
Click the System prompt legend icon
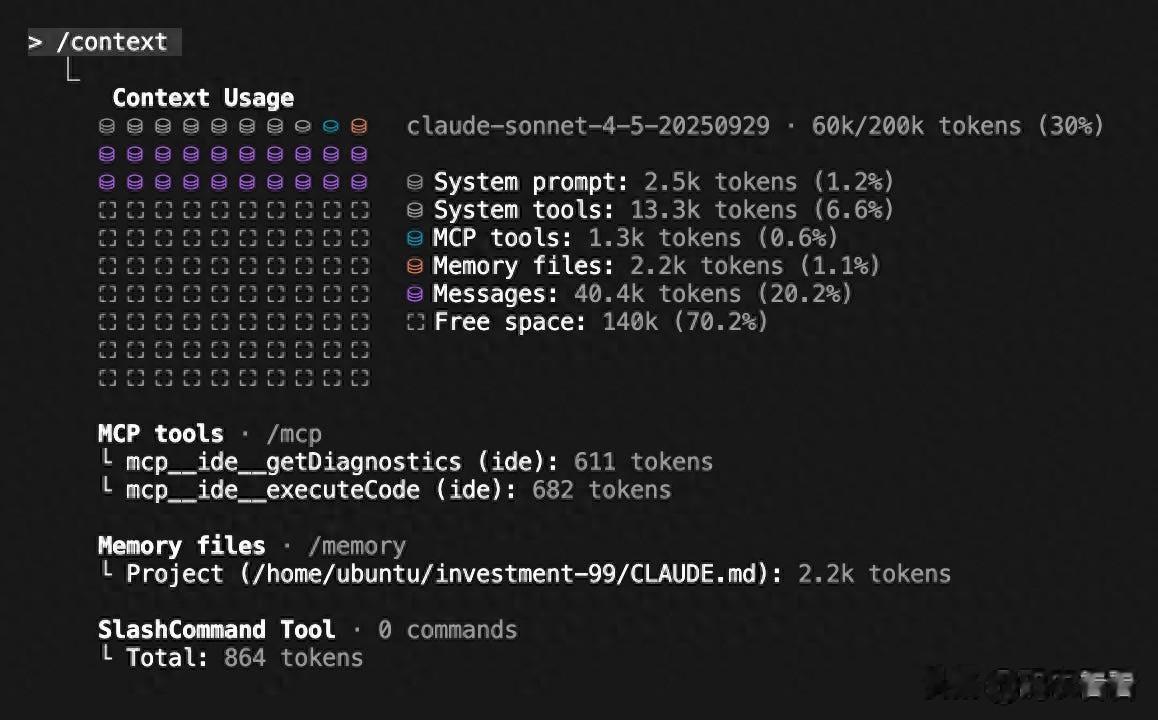(x=415, y=183)
